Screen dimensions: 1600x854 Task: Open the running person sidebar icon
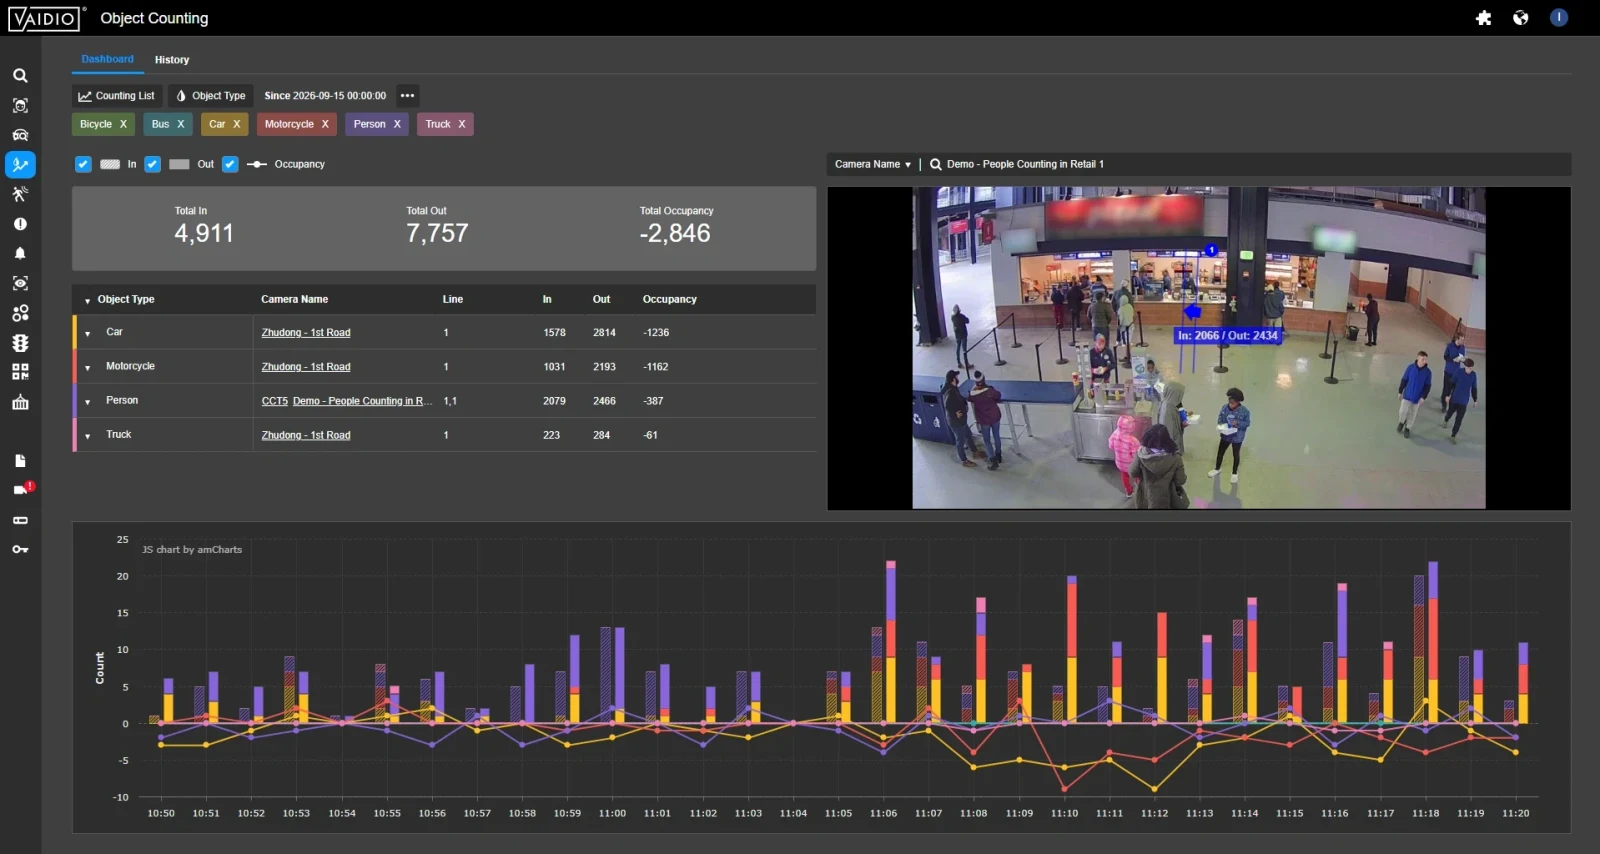click(20, 194)
